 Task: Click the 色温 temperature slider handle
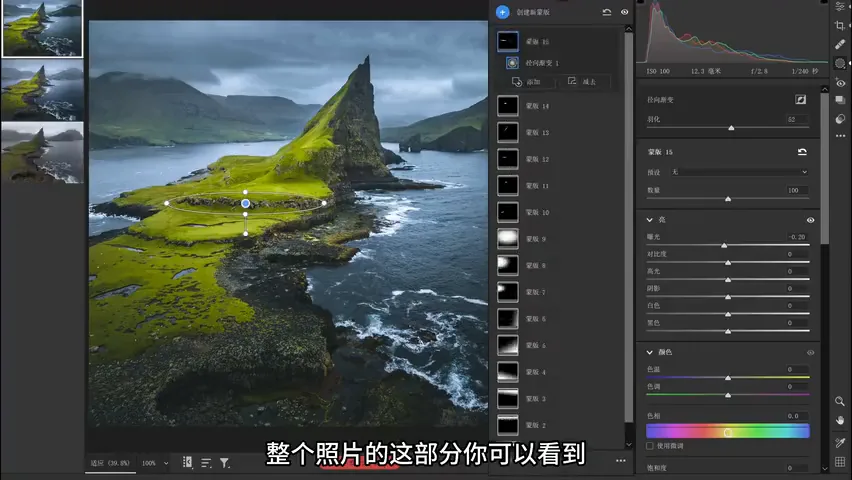tap(728, 378)
